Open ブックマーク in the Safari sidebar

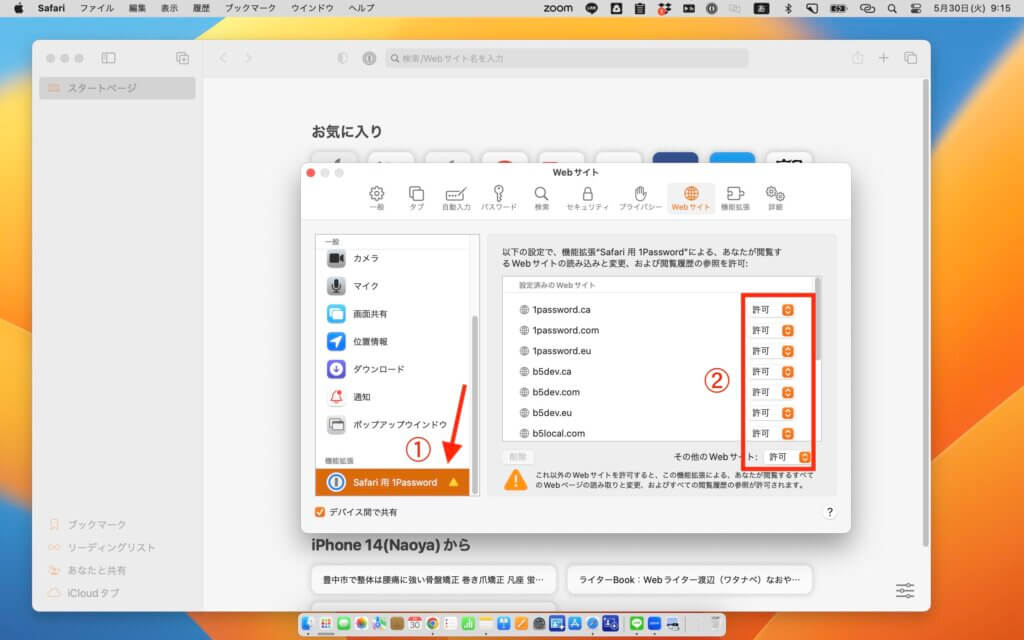tap(88, 524)
